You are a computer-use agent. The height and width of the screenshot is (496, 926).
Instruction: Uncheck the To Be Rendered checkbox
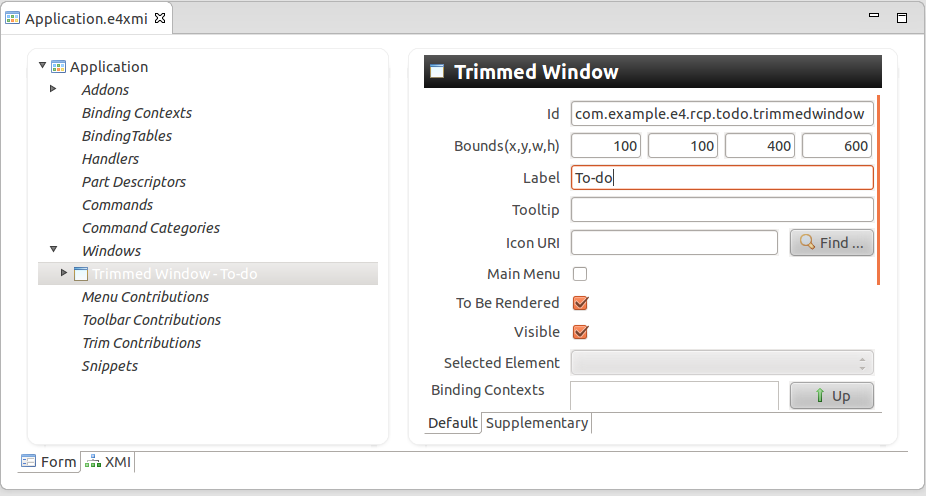pyautogui.click(x=580, y=303)
